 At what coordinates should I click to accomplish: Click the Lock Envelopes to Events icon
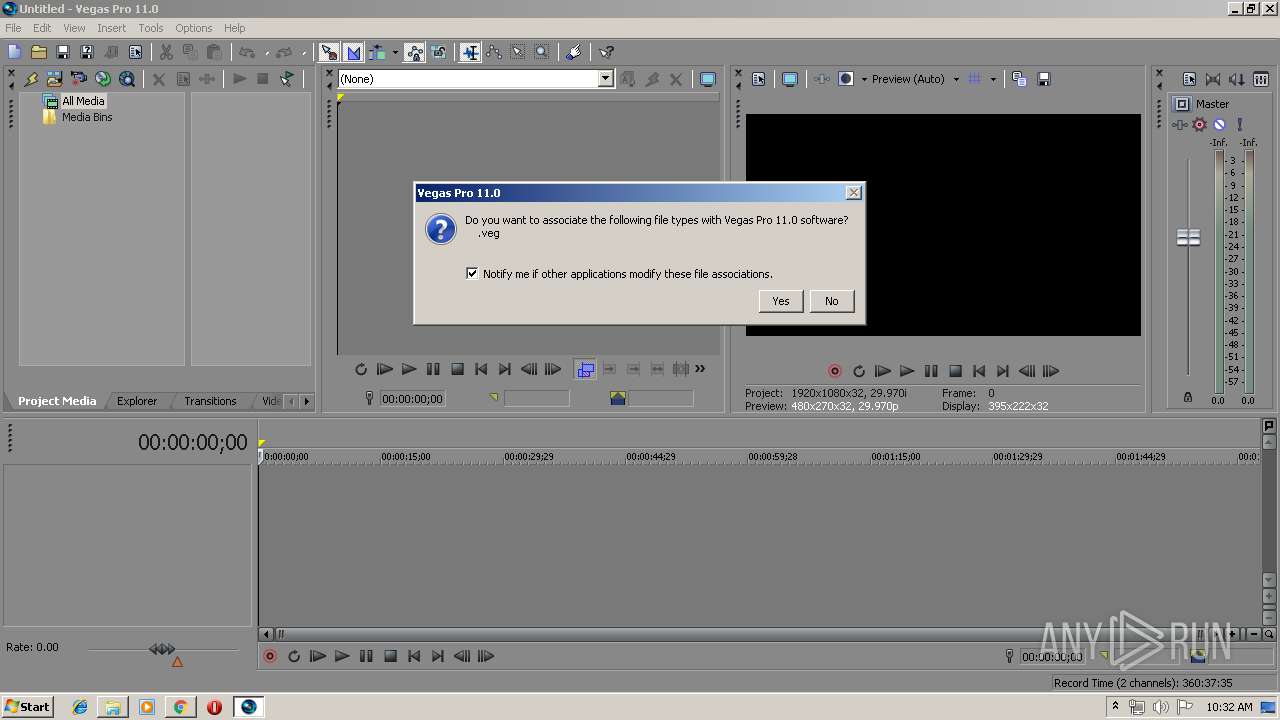coord(414,52)
